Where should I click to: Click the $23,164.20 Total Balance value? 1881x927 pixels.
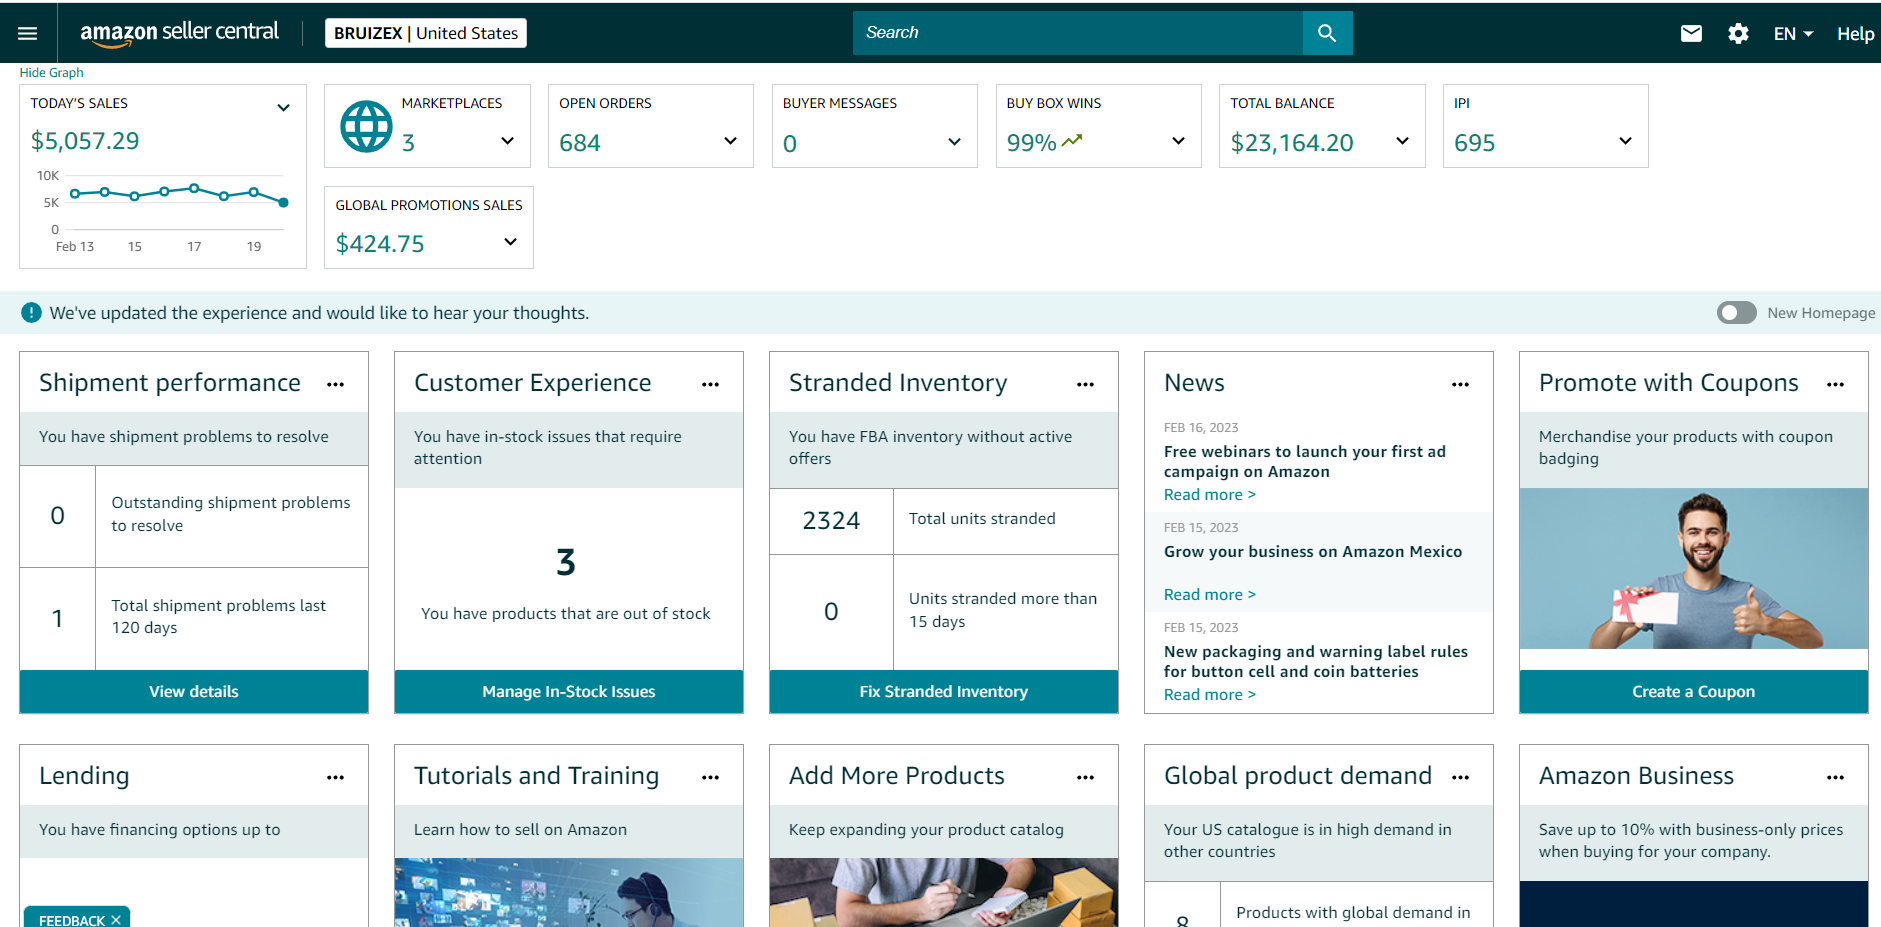point(1292,143)
